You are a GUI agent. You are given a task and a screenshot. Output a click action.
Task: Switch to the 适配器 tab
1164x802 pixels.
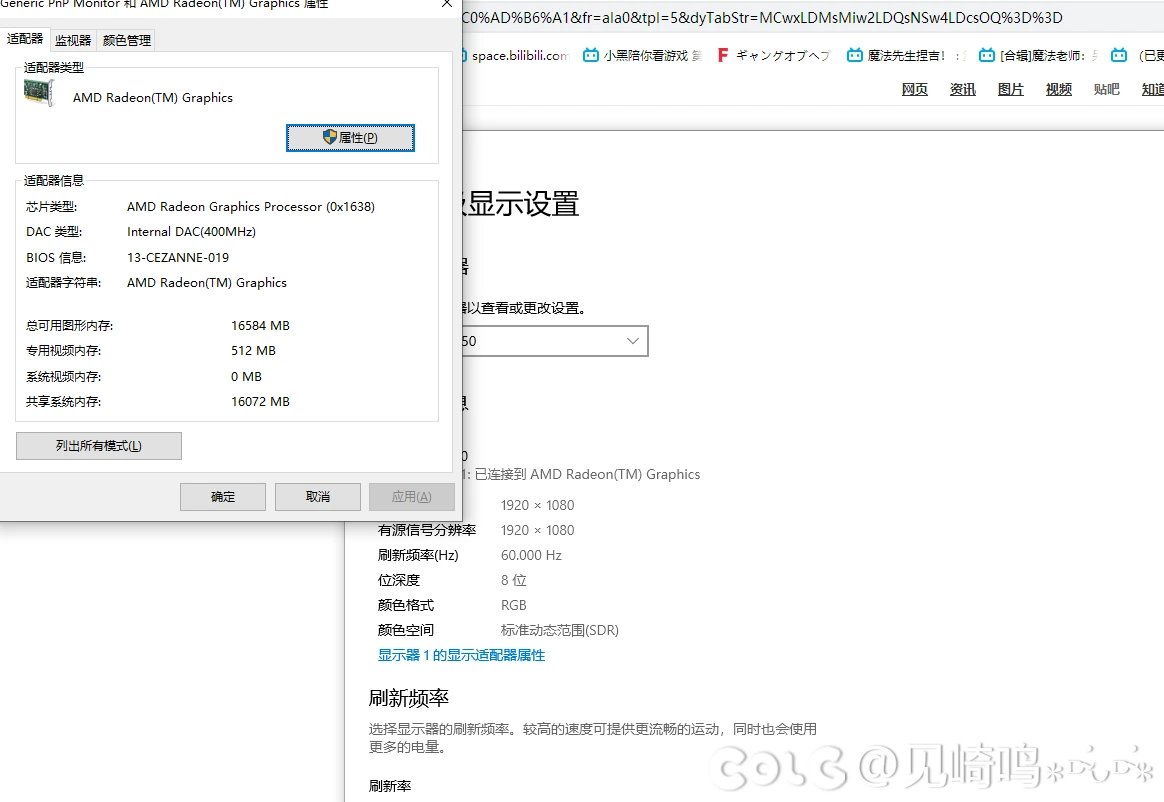25,39
